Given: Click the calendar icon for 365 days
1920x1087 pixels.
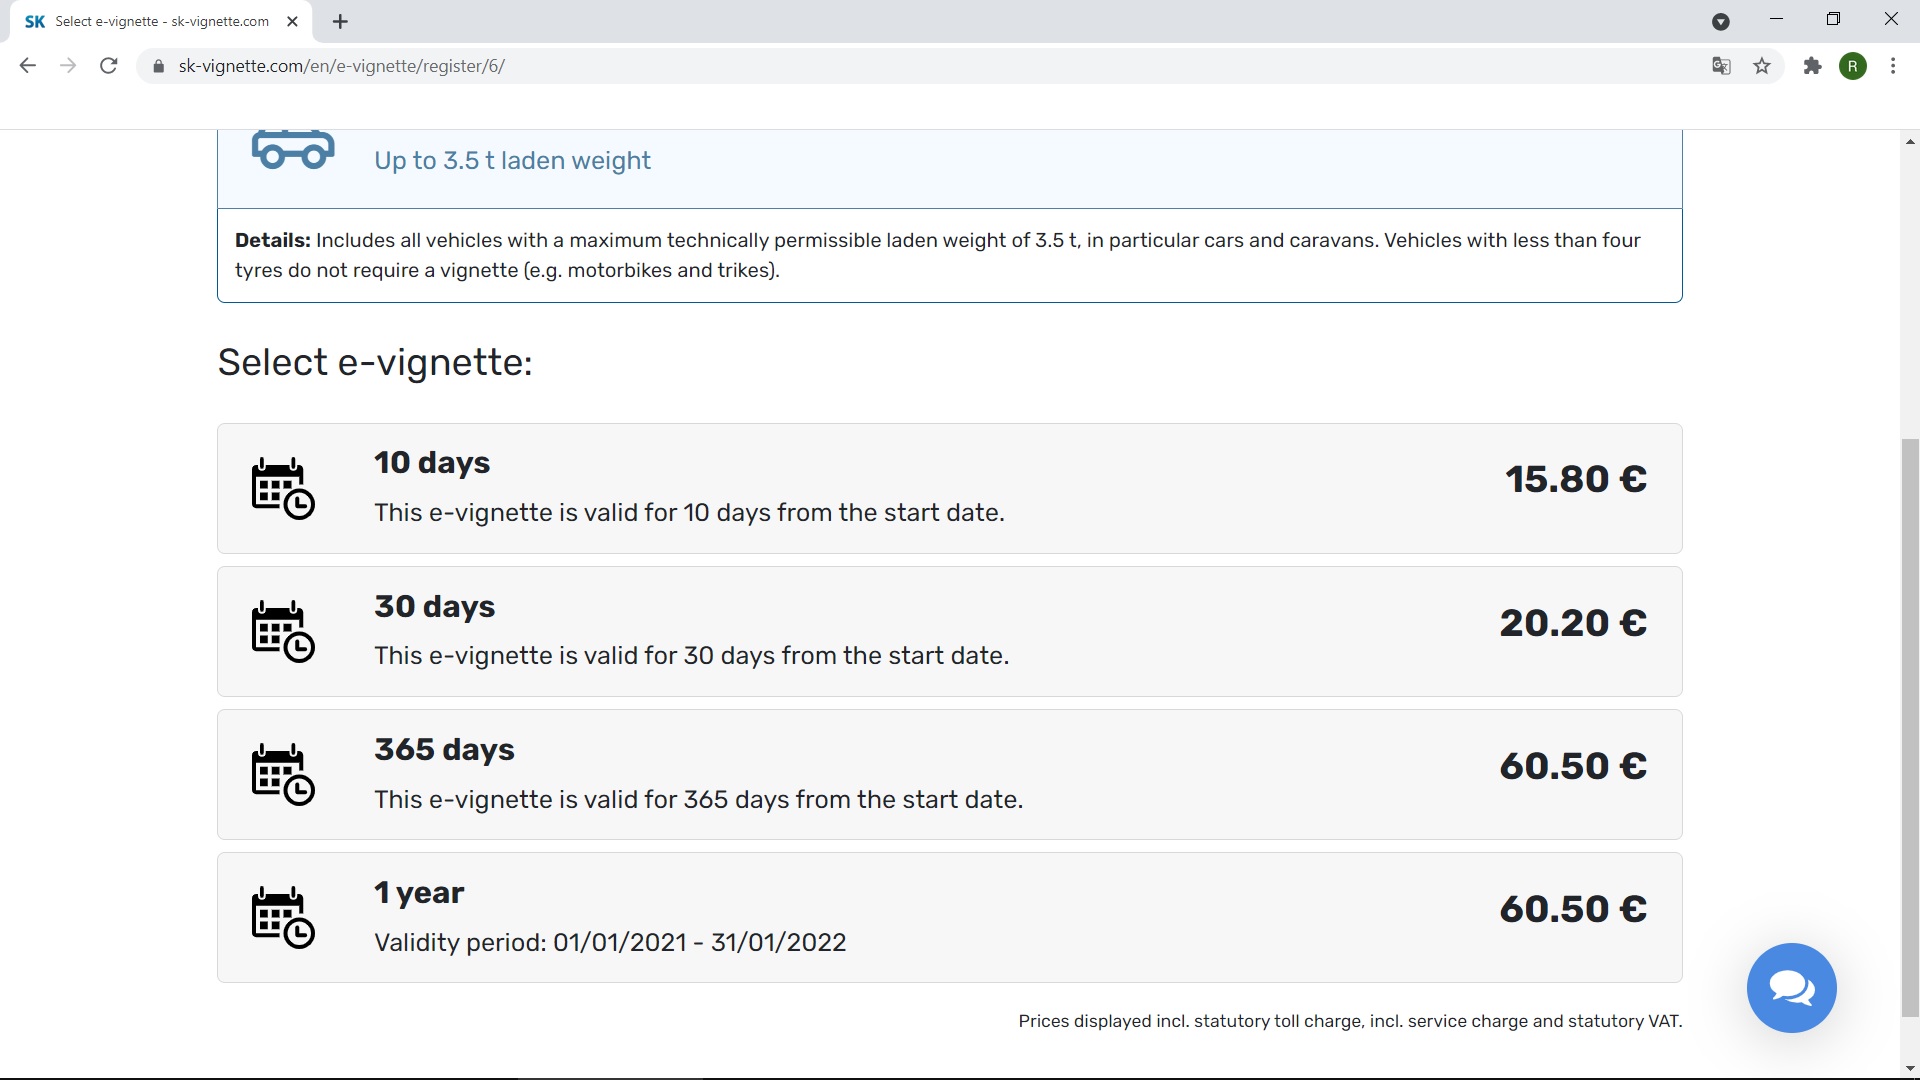Looking at the screenshot, I should pos(282,774).
